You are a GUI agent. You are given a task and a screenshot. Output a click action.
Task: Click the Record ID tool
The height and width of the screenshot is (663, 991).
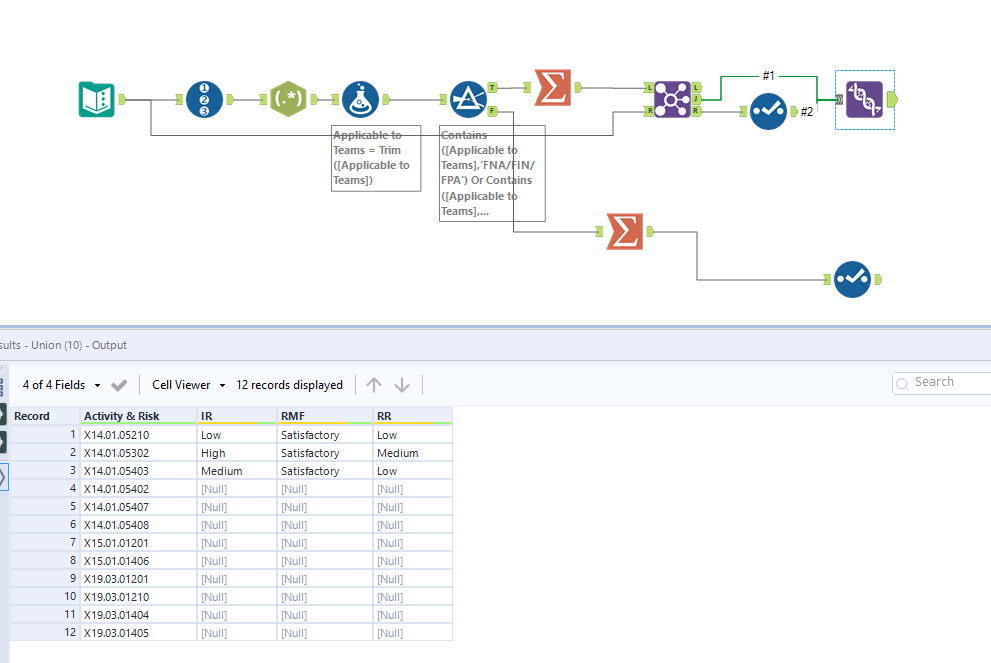(207, 99)
